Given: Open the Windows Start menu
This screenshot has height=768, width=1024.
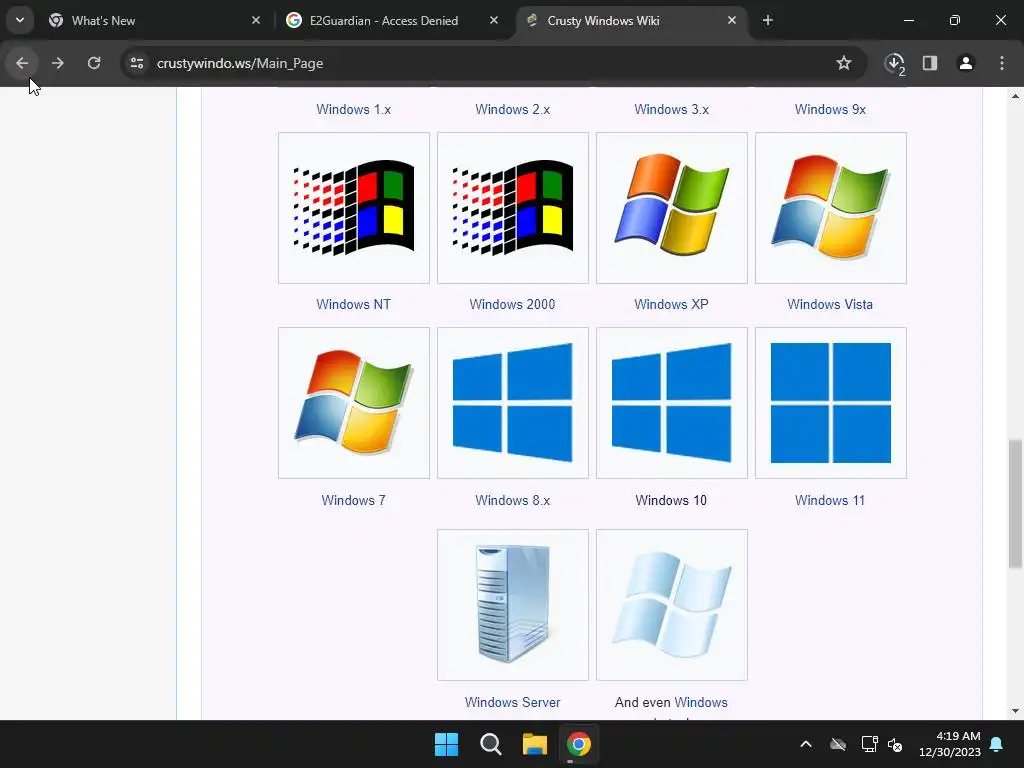Looking at the screenshot, I should [x=447, y=744].
